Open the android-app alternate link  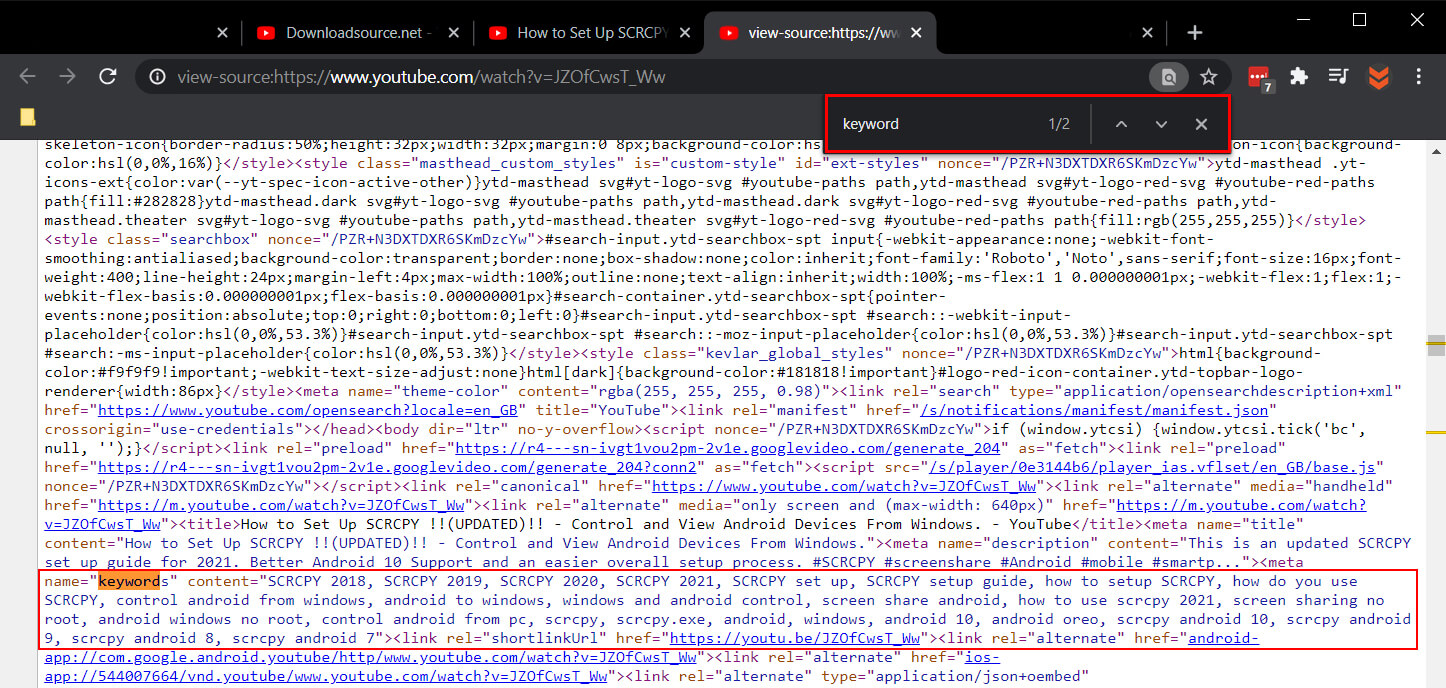(651, 647)
